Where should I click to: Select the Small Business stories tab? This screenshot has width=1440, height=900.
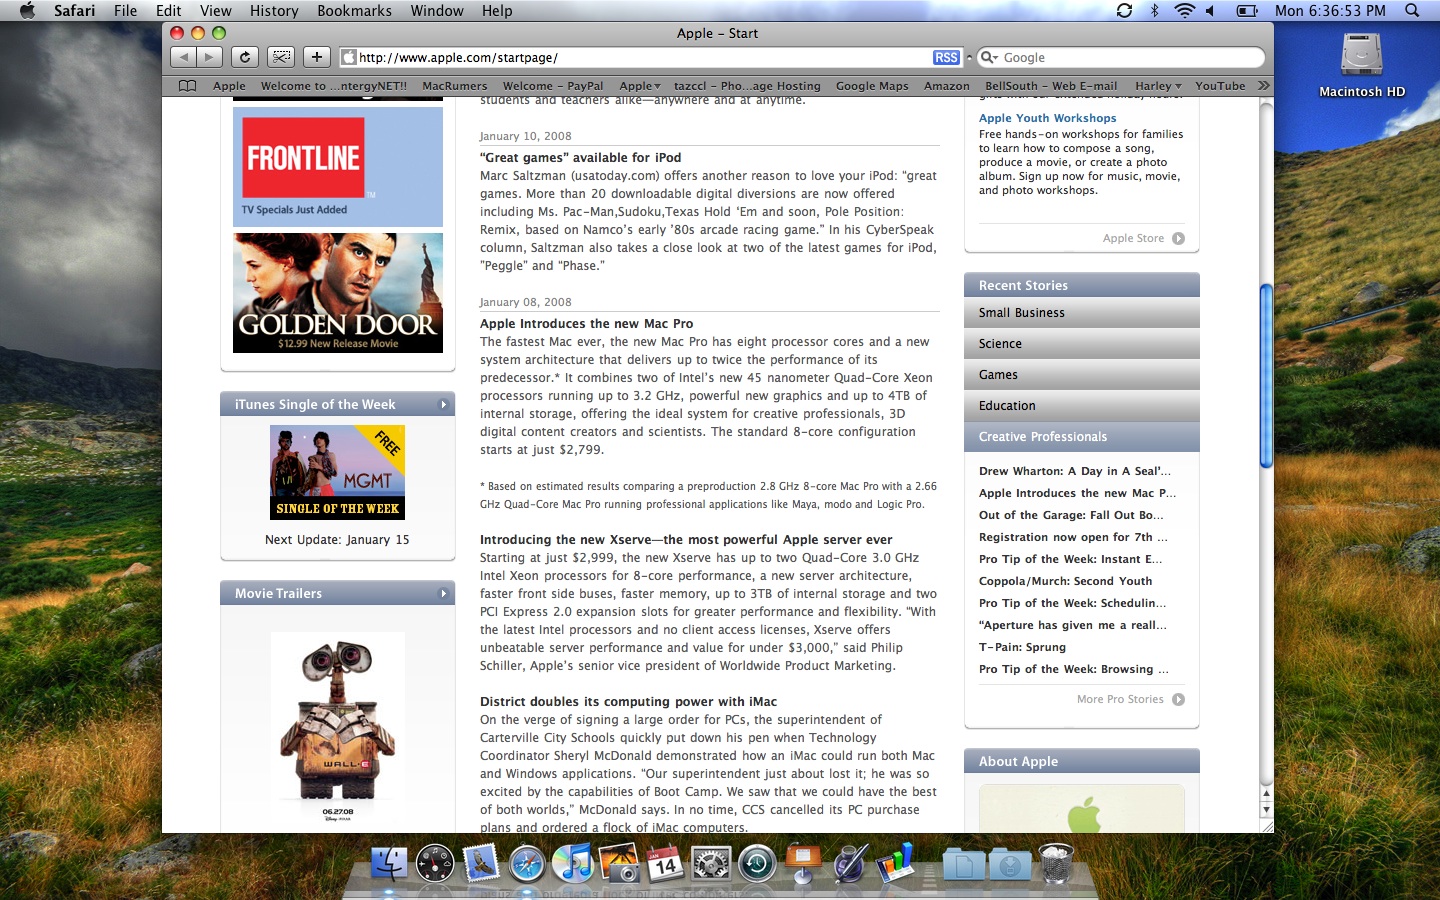(1081, 313)
